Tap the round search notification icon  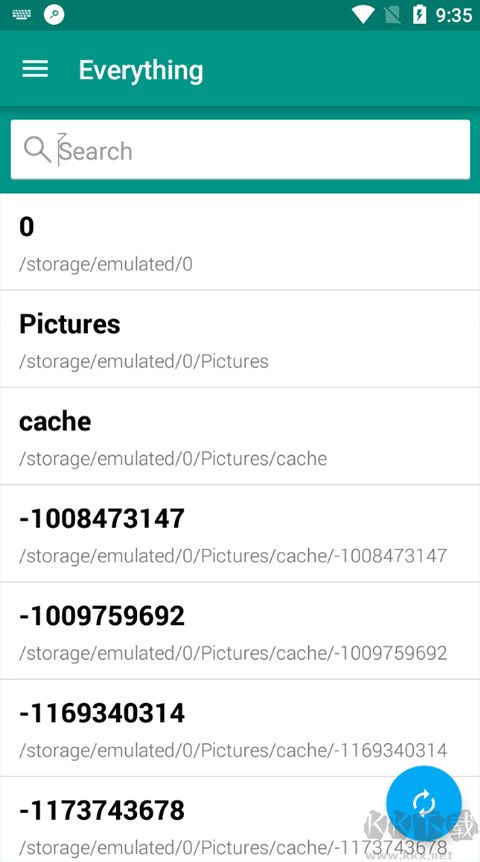[54, 15]
